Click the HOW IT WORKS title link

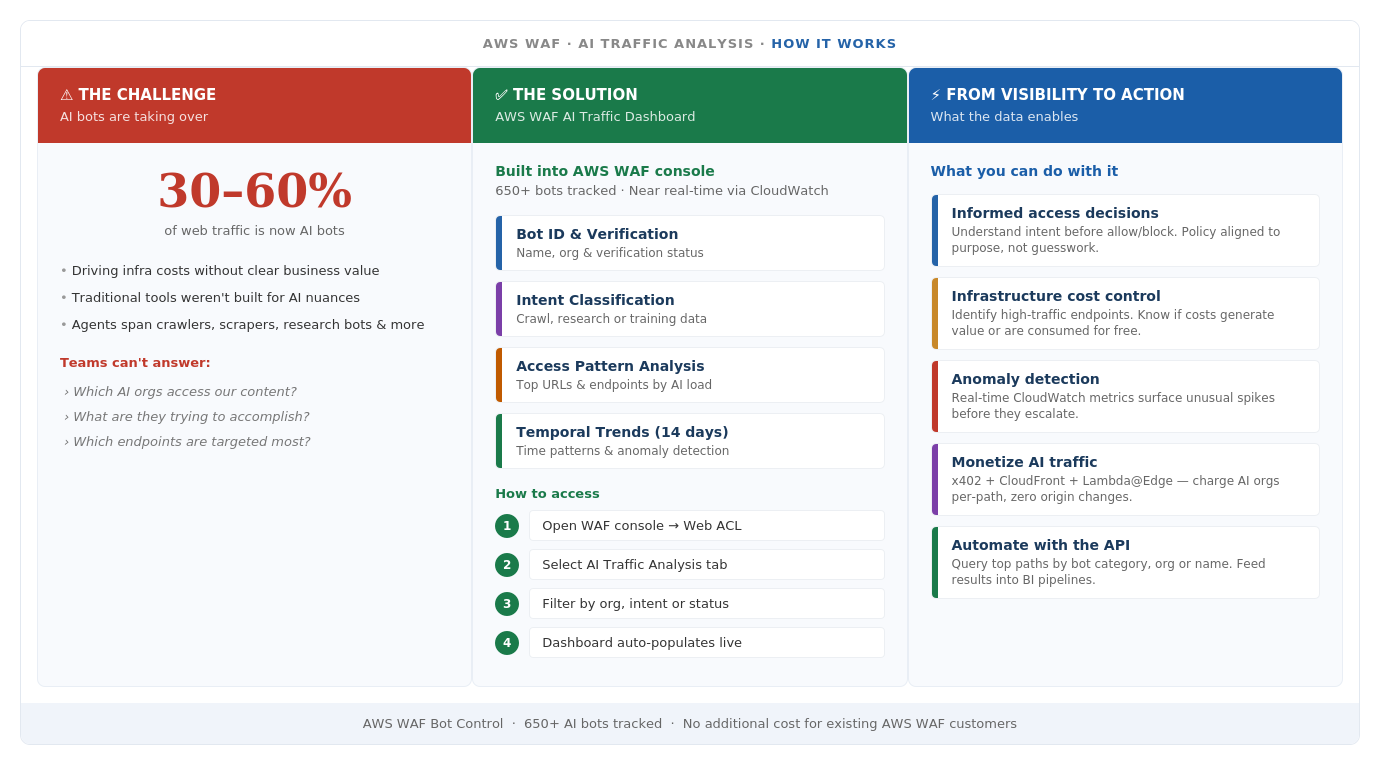[834, 44]
